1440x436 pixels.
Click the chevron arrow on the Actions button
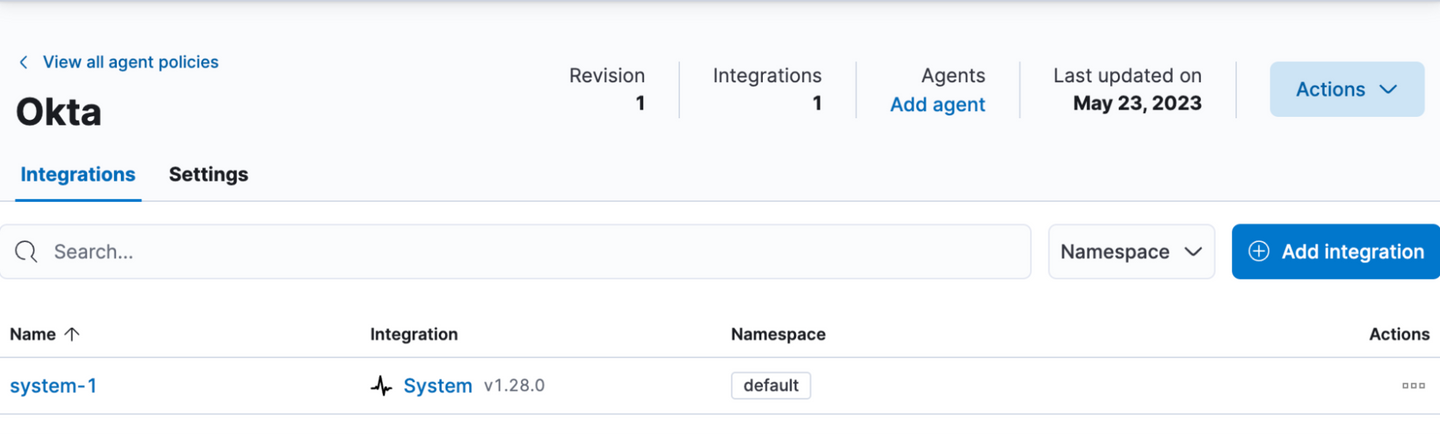point(1388,89)
